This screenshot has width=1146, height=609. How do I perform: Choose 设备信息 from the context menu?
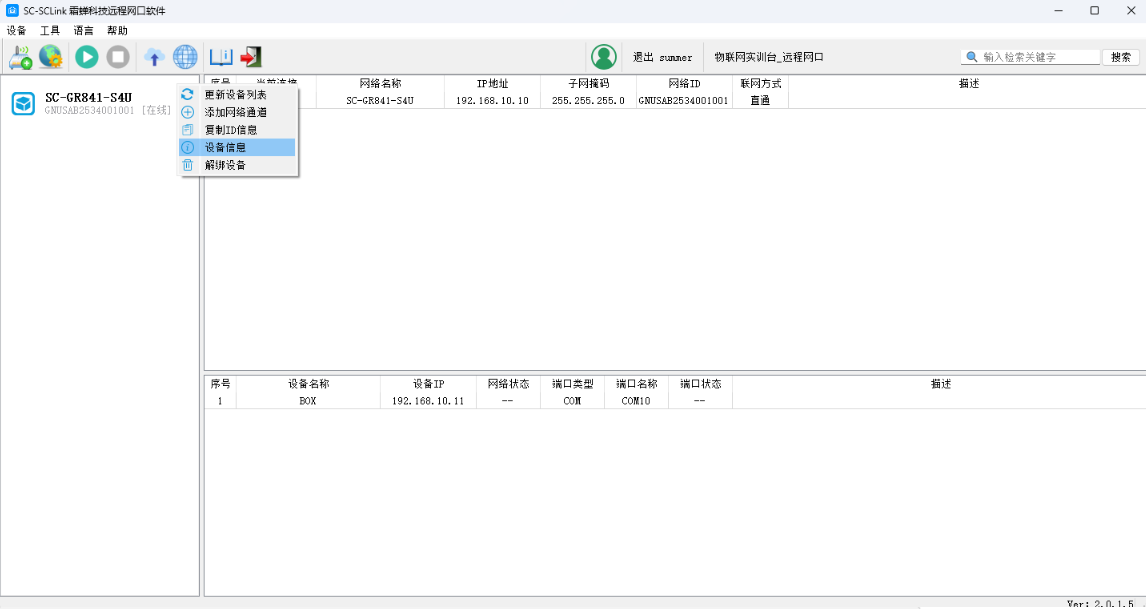click(x=225, y=147)
